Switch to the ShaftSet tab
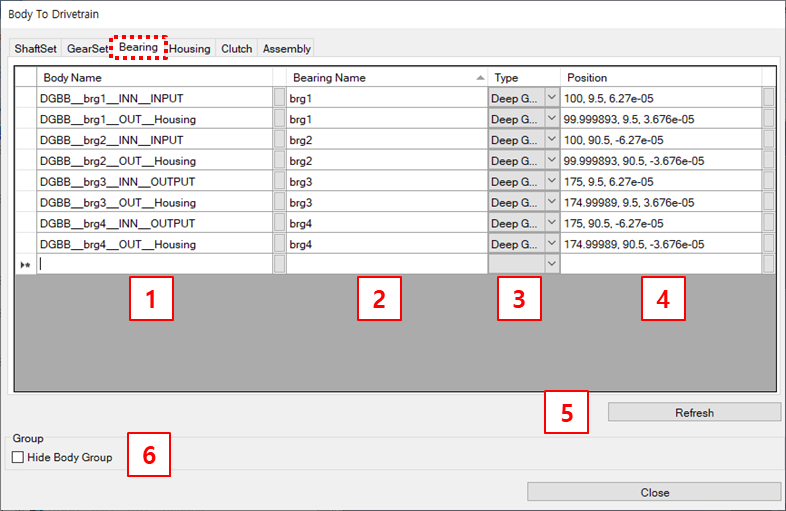Screen dimensions: 786x511 (36, 49)
